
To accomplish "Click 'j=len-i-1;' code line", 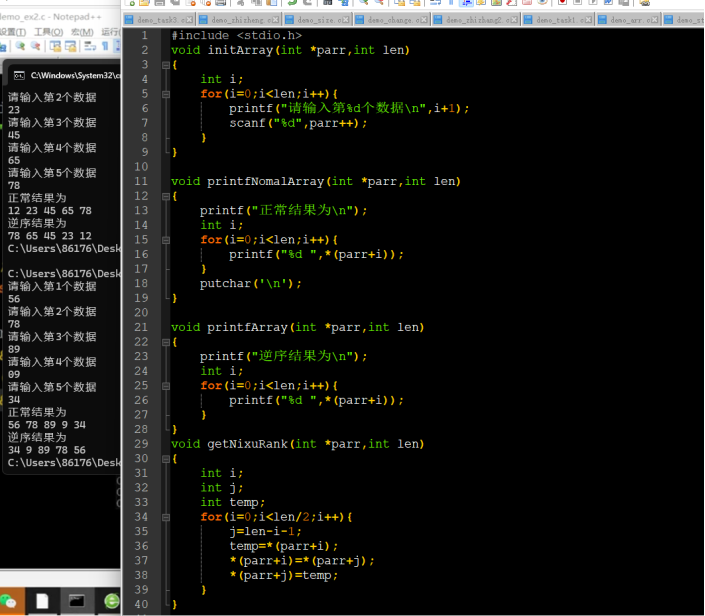I will coord(265,531).
